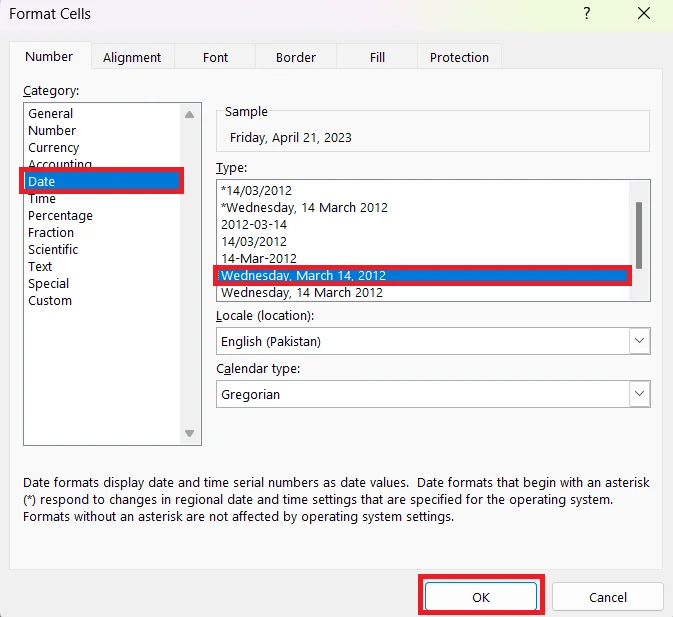Expand the Locale (location) dropdown arrow
This screenshot has height=617, width=673.
point(640,341)
